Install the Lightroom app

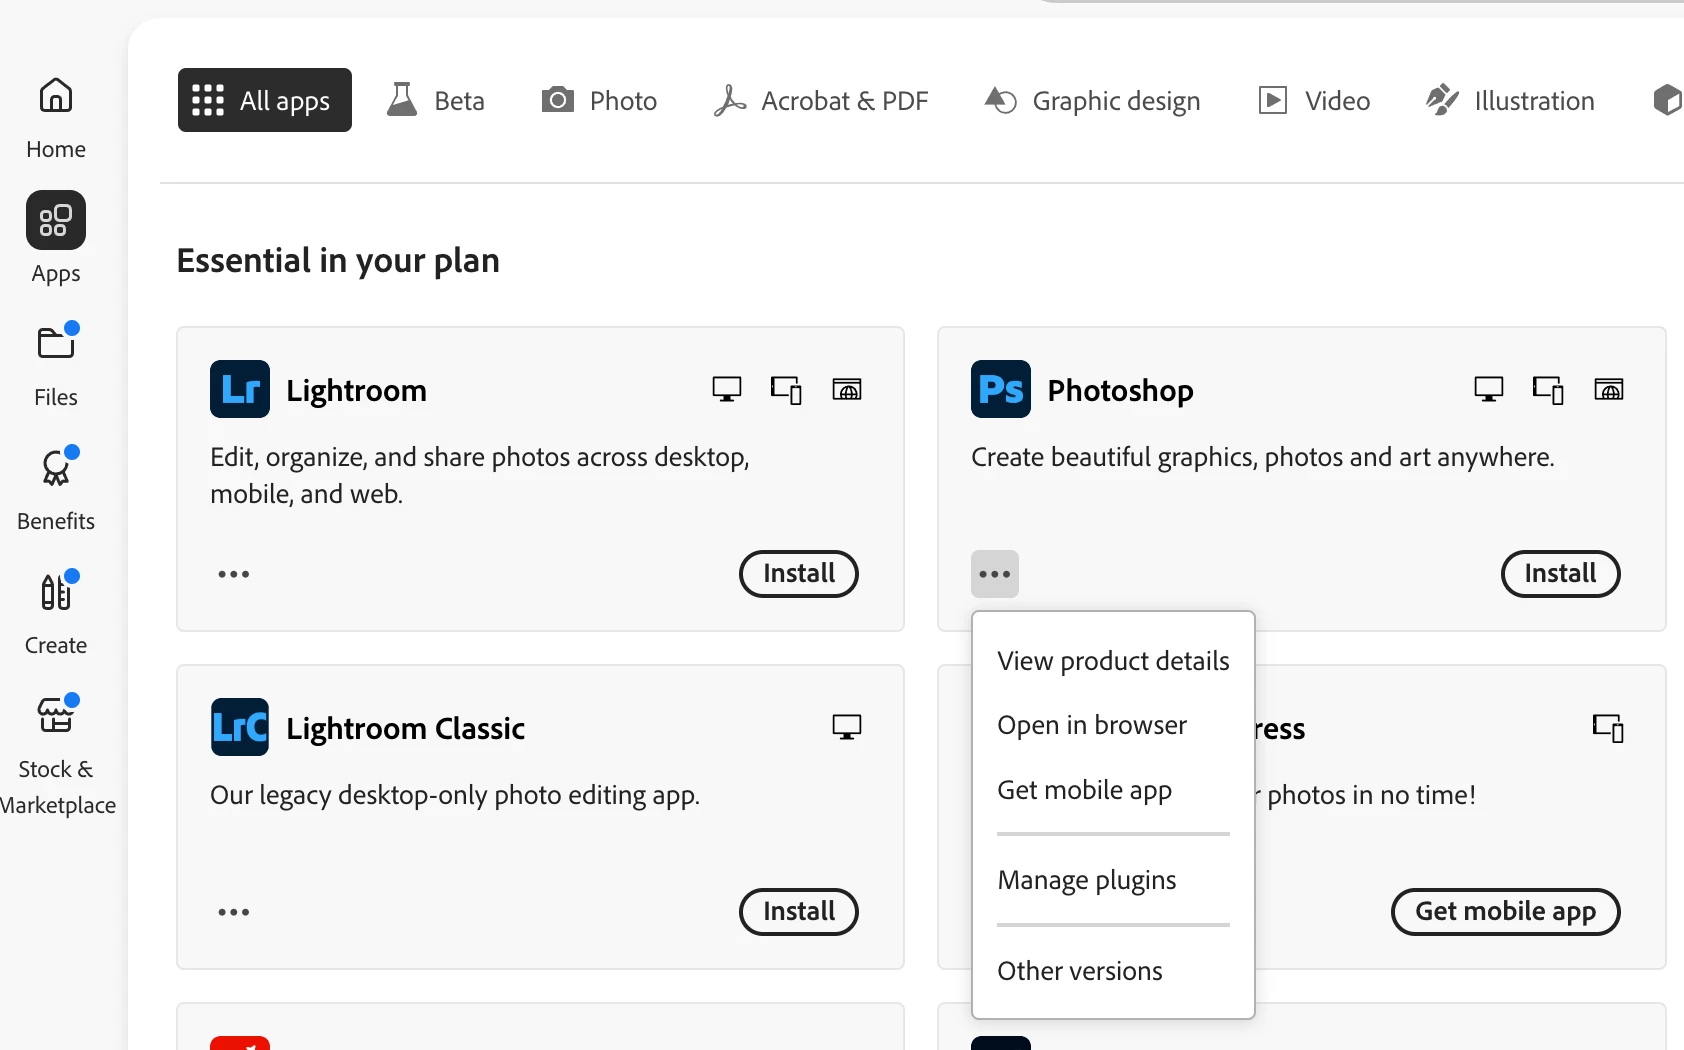[798, 574]
